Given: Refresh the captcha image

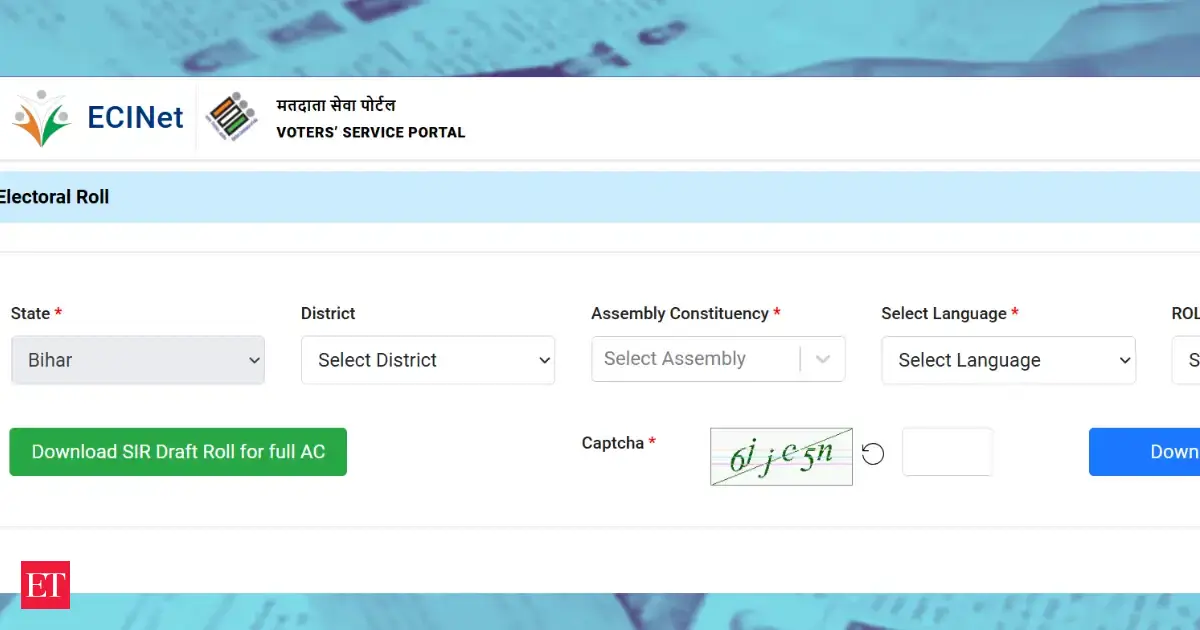Looking at the screenshot, I should (873, 455).
